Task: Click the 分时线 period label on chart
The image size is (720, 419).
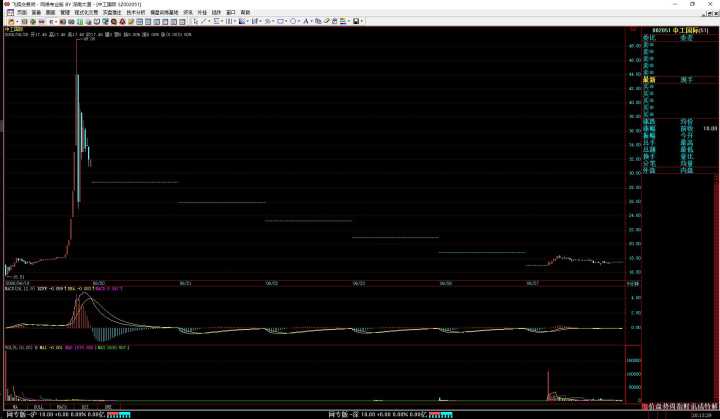Action: point(632,285)
